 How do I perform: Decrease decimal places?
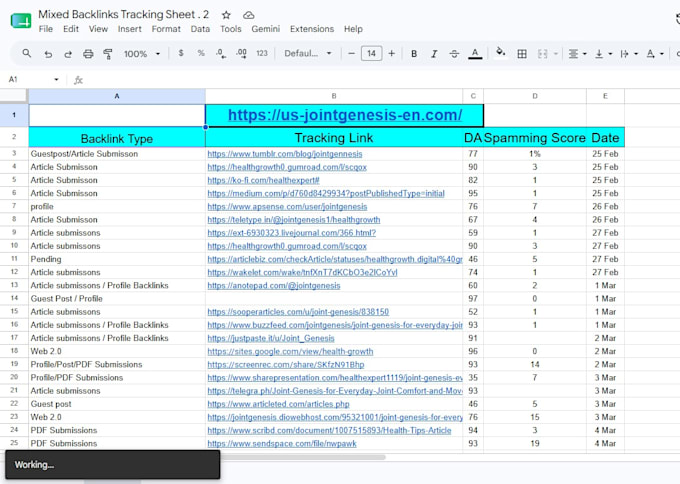coord(221,53)
